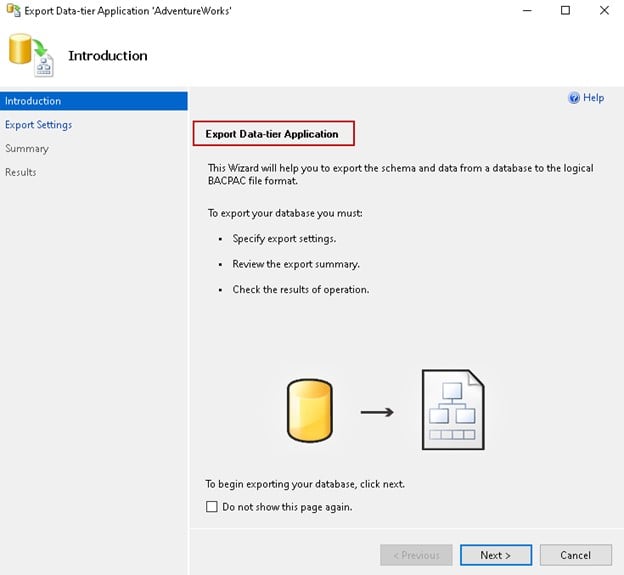Click the BACPAC file diagram illustration

(x=453, y=410)
